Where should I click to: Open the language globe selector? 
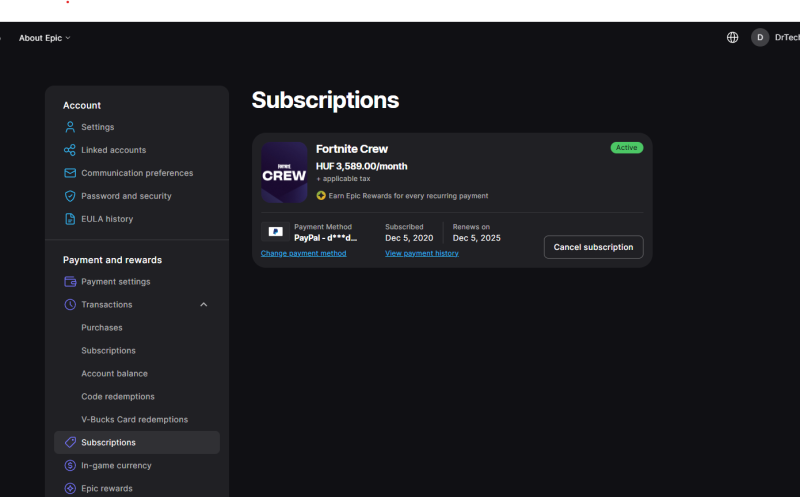pyautogui.click(x=732, y=37)
